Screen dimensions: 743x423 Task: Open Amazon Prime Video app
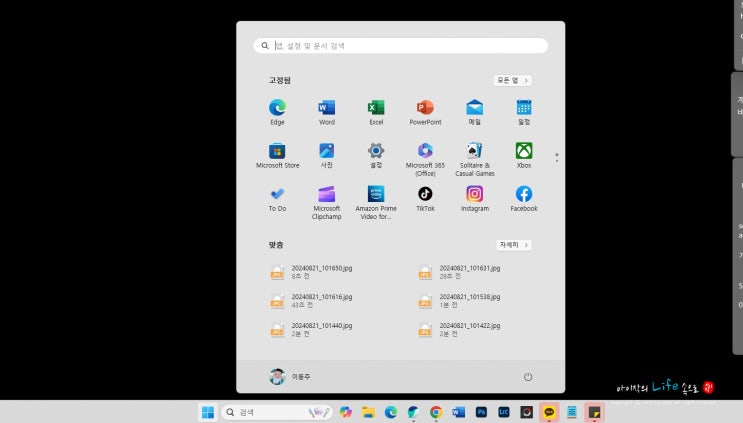376,202
